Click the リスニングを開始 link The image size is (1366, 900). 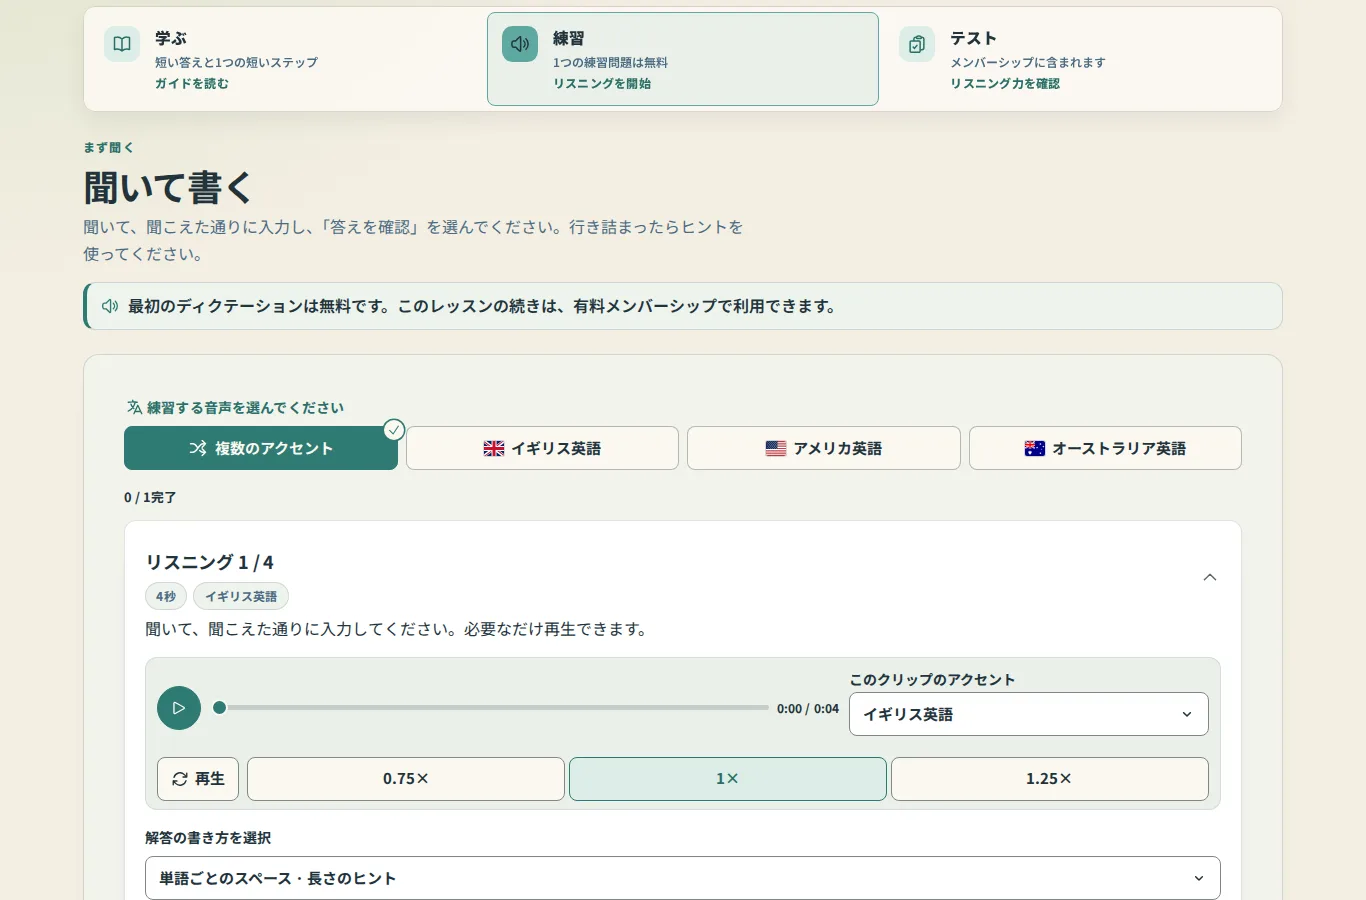tap(602, 84)
